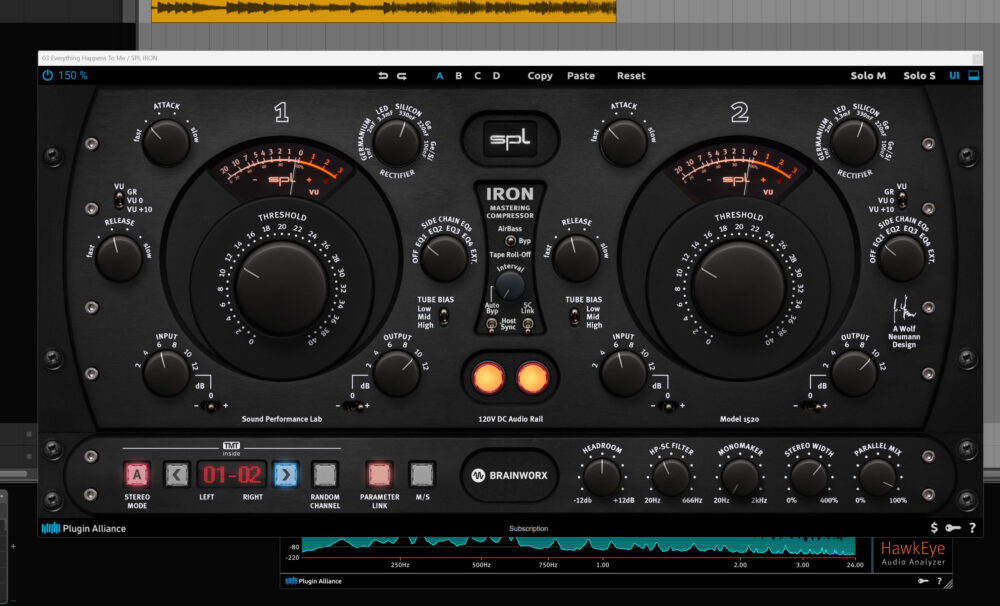Toggle the Stereo Mode A button
1000x606 pixels.
click(x=136, y=475)
